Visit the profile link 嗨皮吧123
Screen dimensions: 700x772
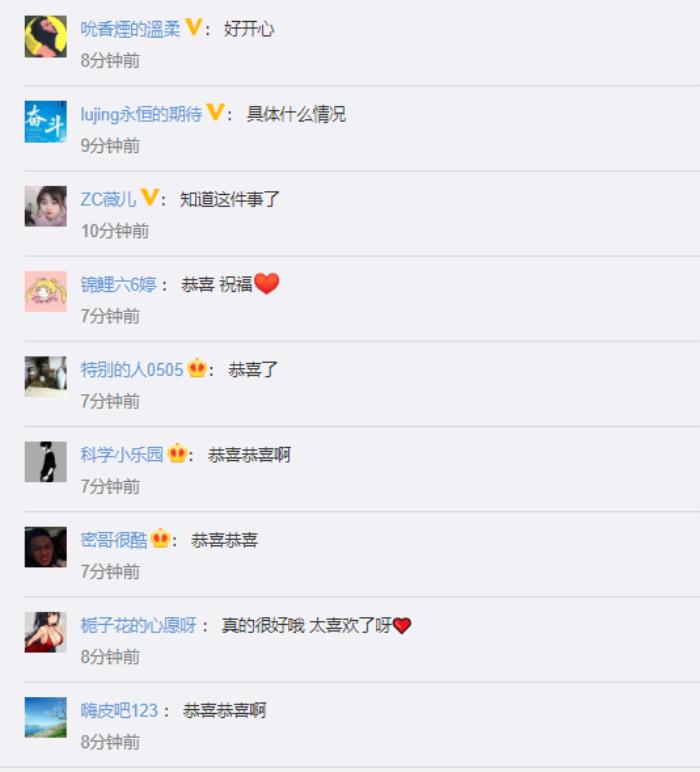point(119,710)
